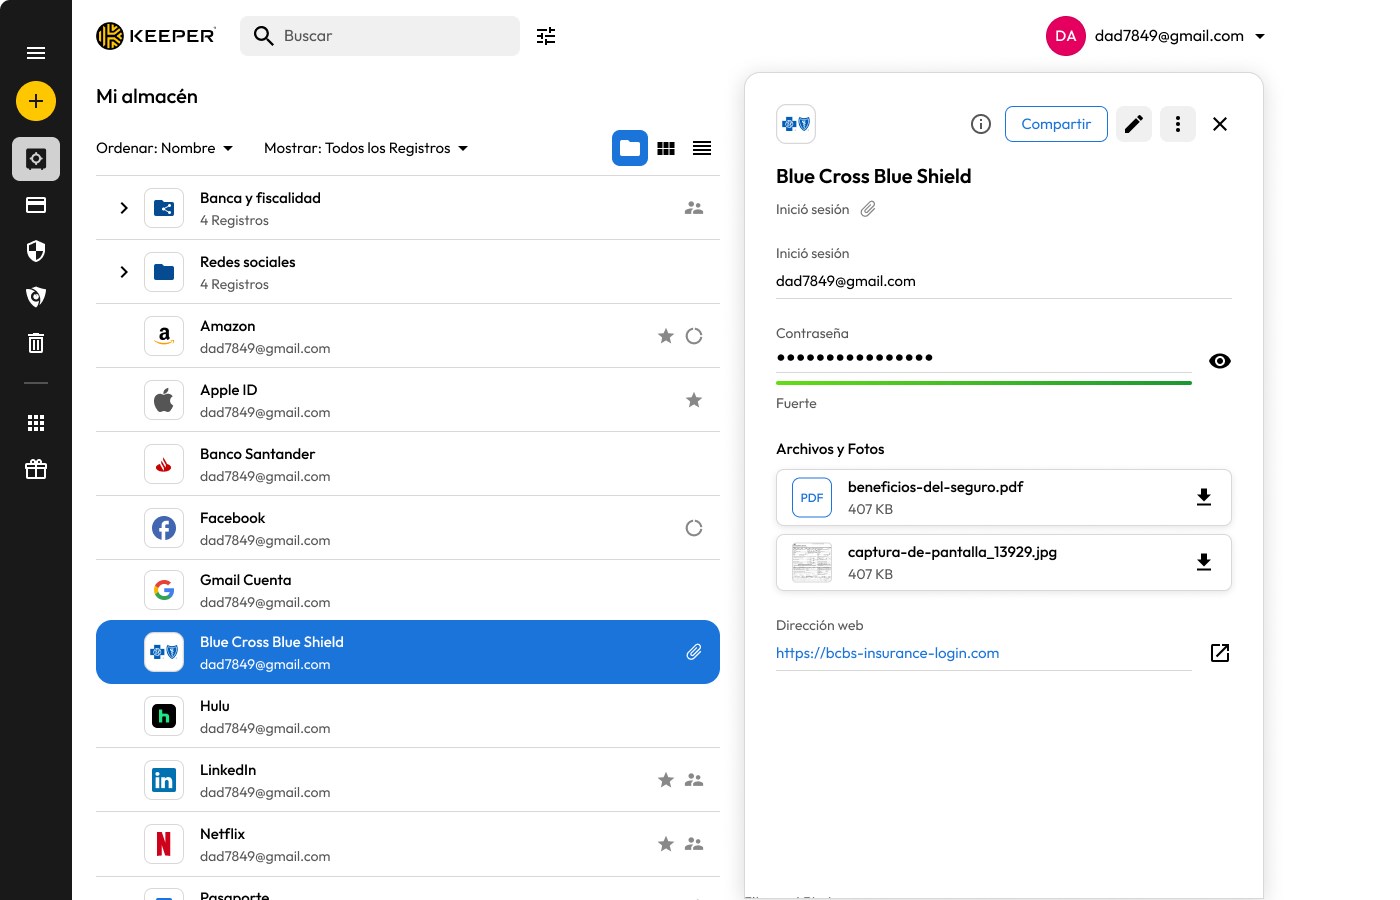The height and width of the screenshot is (900, 1400).
Task: Expand the Banca y fiscalidad folder
Action: (124, 208)
